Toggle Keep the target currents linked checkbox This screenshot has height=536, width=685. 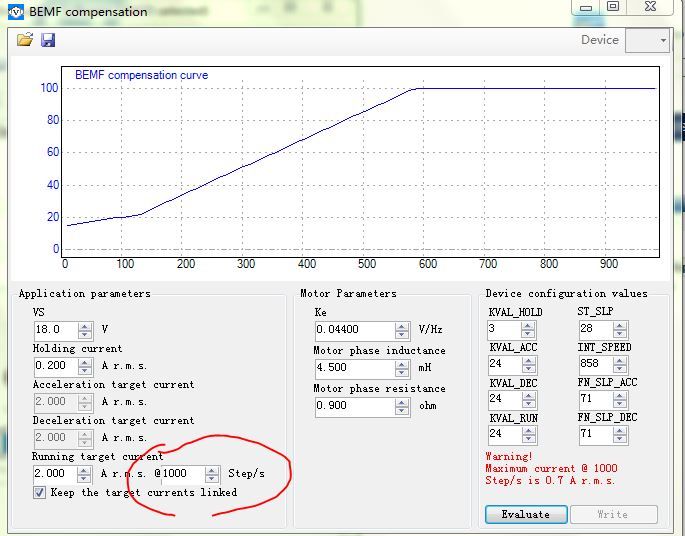(x=39, y=492)
